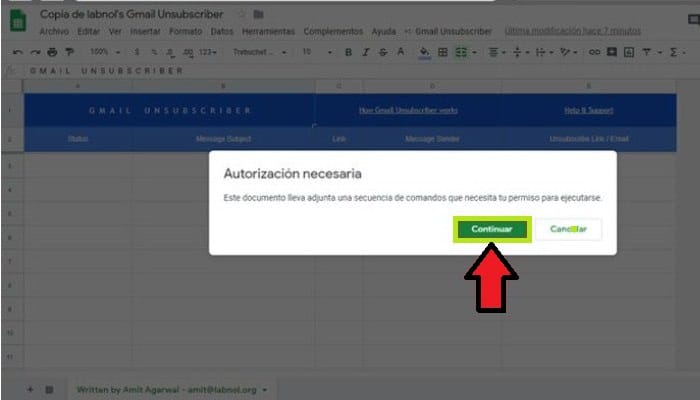Open the Herramientas menu
This screenshot has height=400, width=700.
pyautogui.click(x=268, y=31)
